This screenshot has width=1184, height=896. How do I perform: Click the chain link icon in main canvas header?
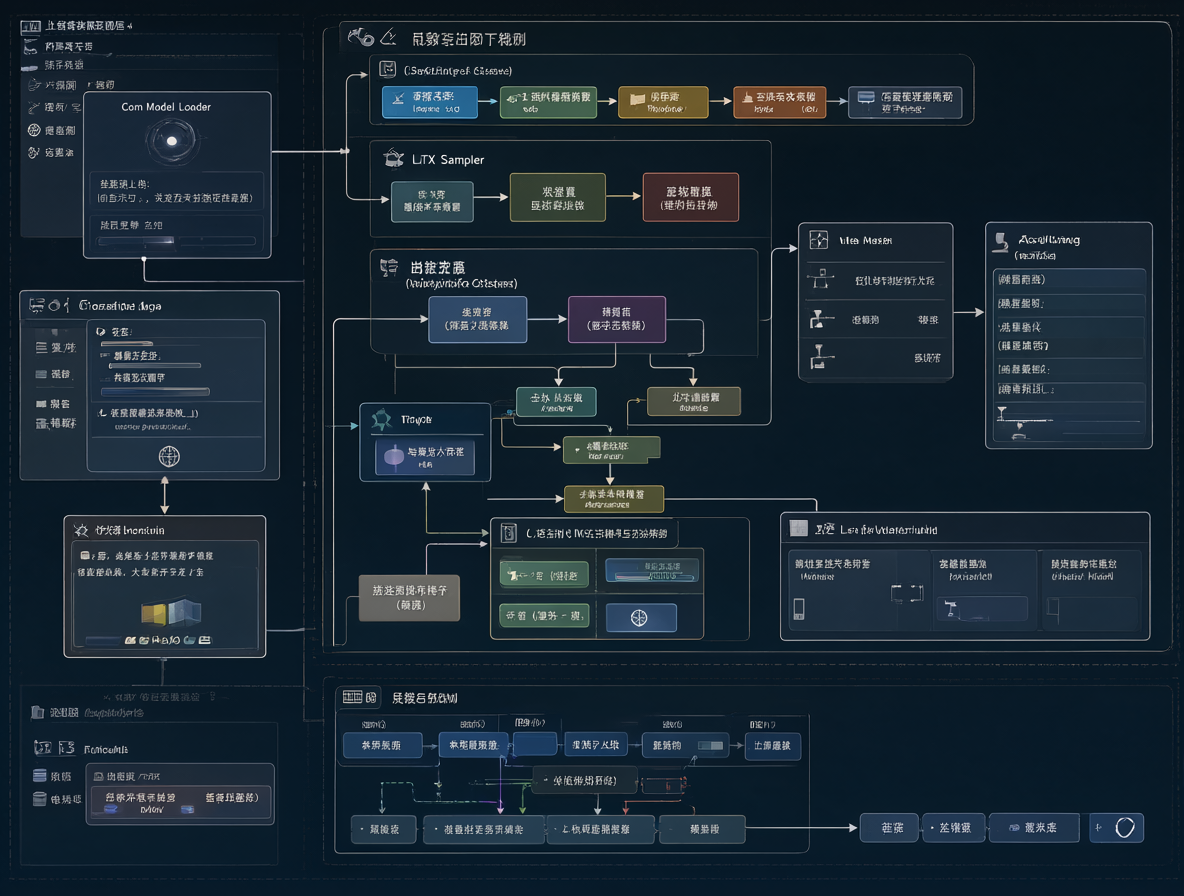[x=361, y=35]
